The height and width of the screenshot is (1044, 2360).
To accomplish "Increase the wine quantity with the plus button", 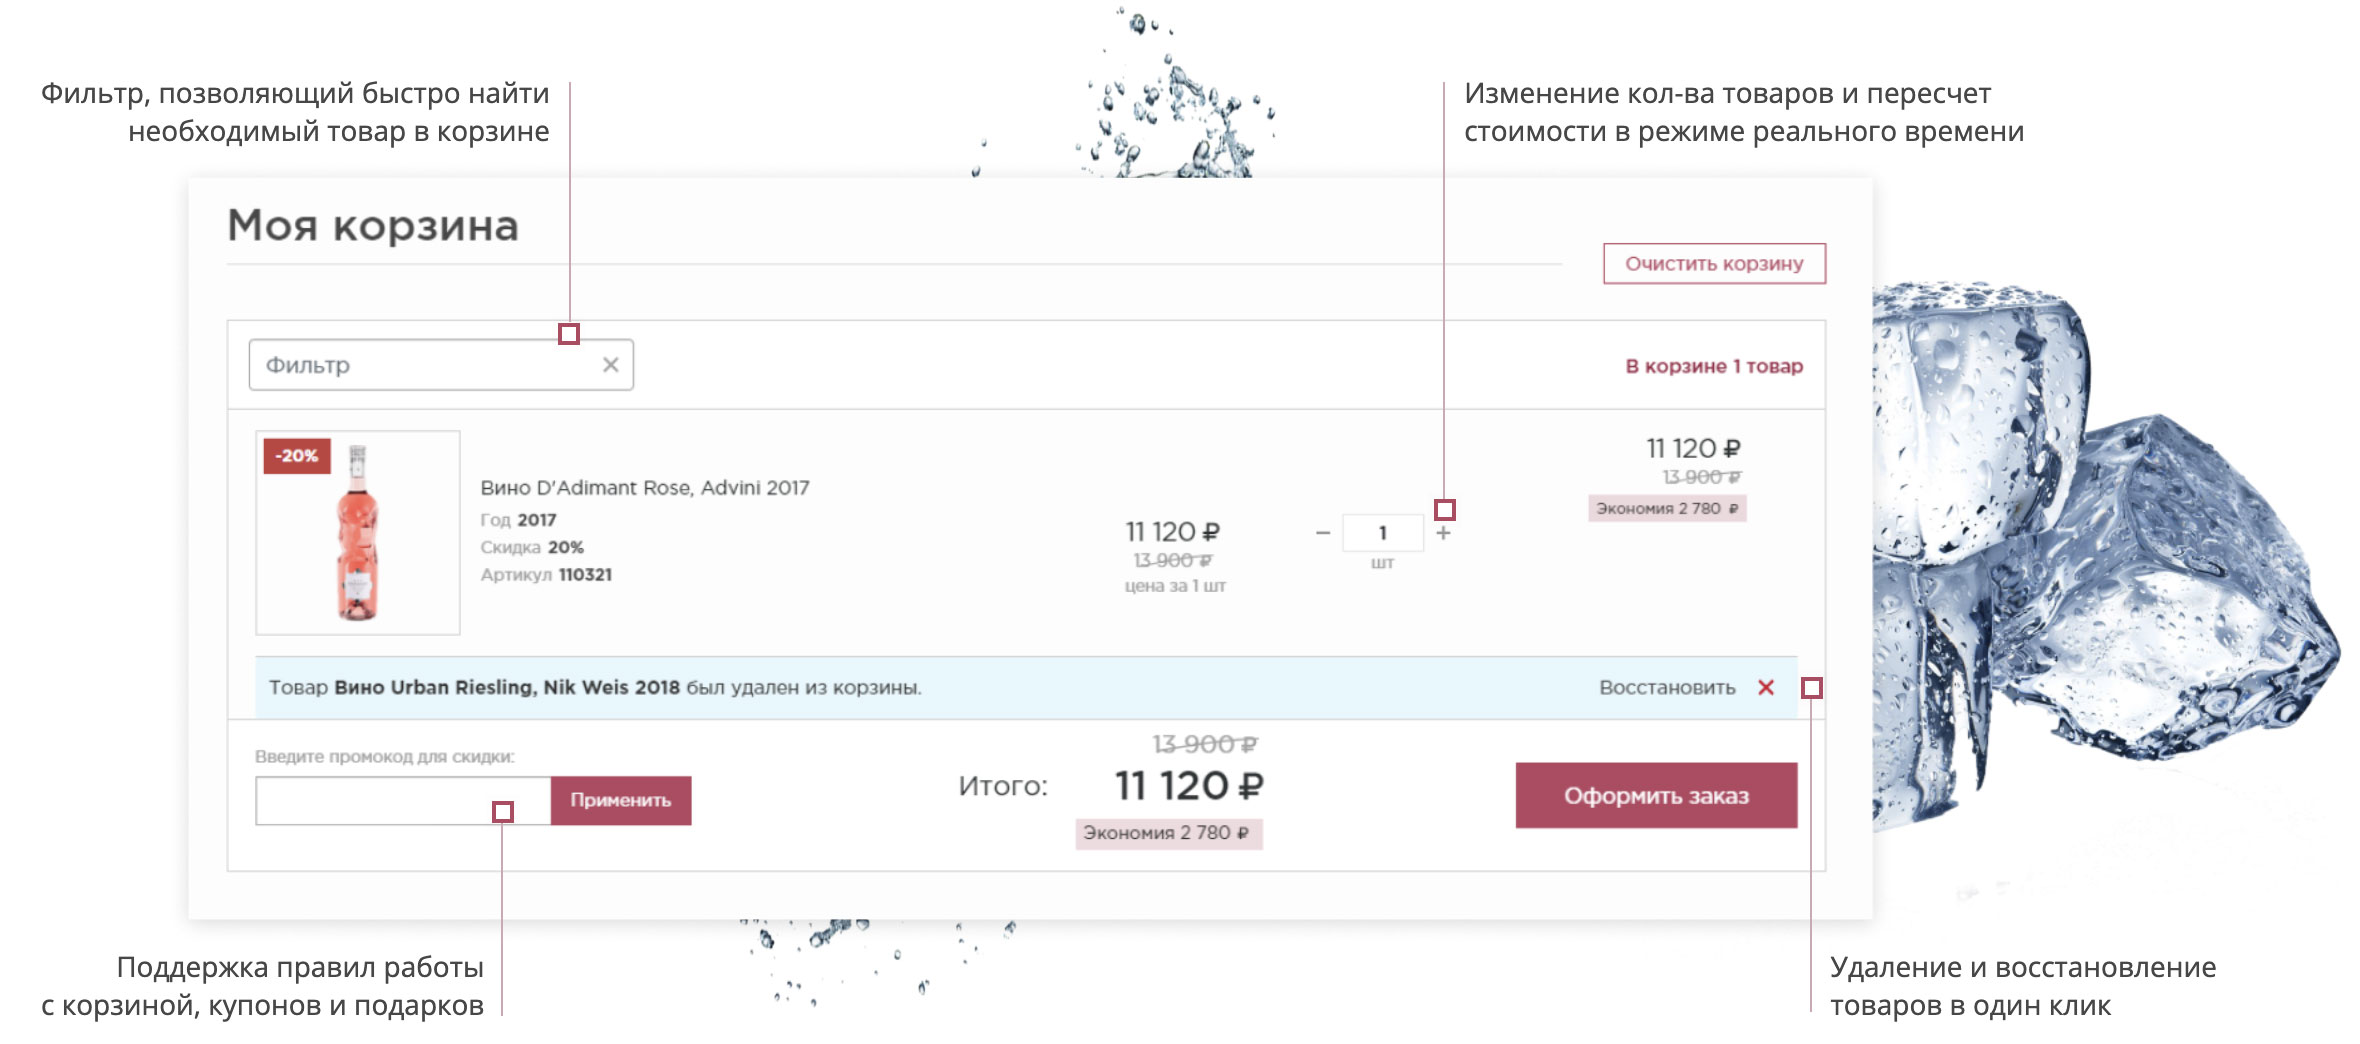I will pyautogui.click(x=1443, y=534).
